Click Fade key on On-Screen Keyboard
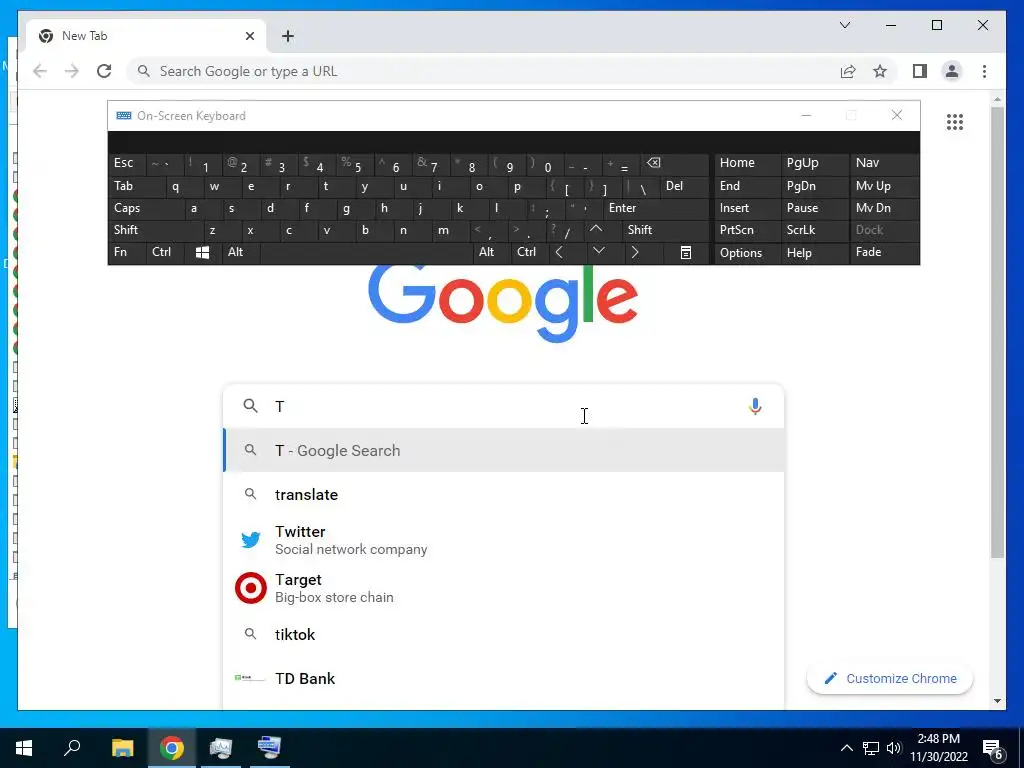 click(884, 253)
